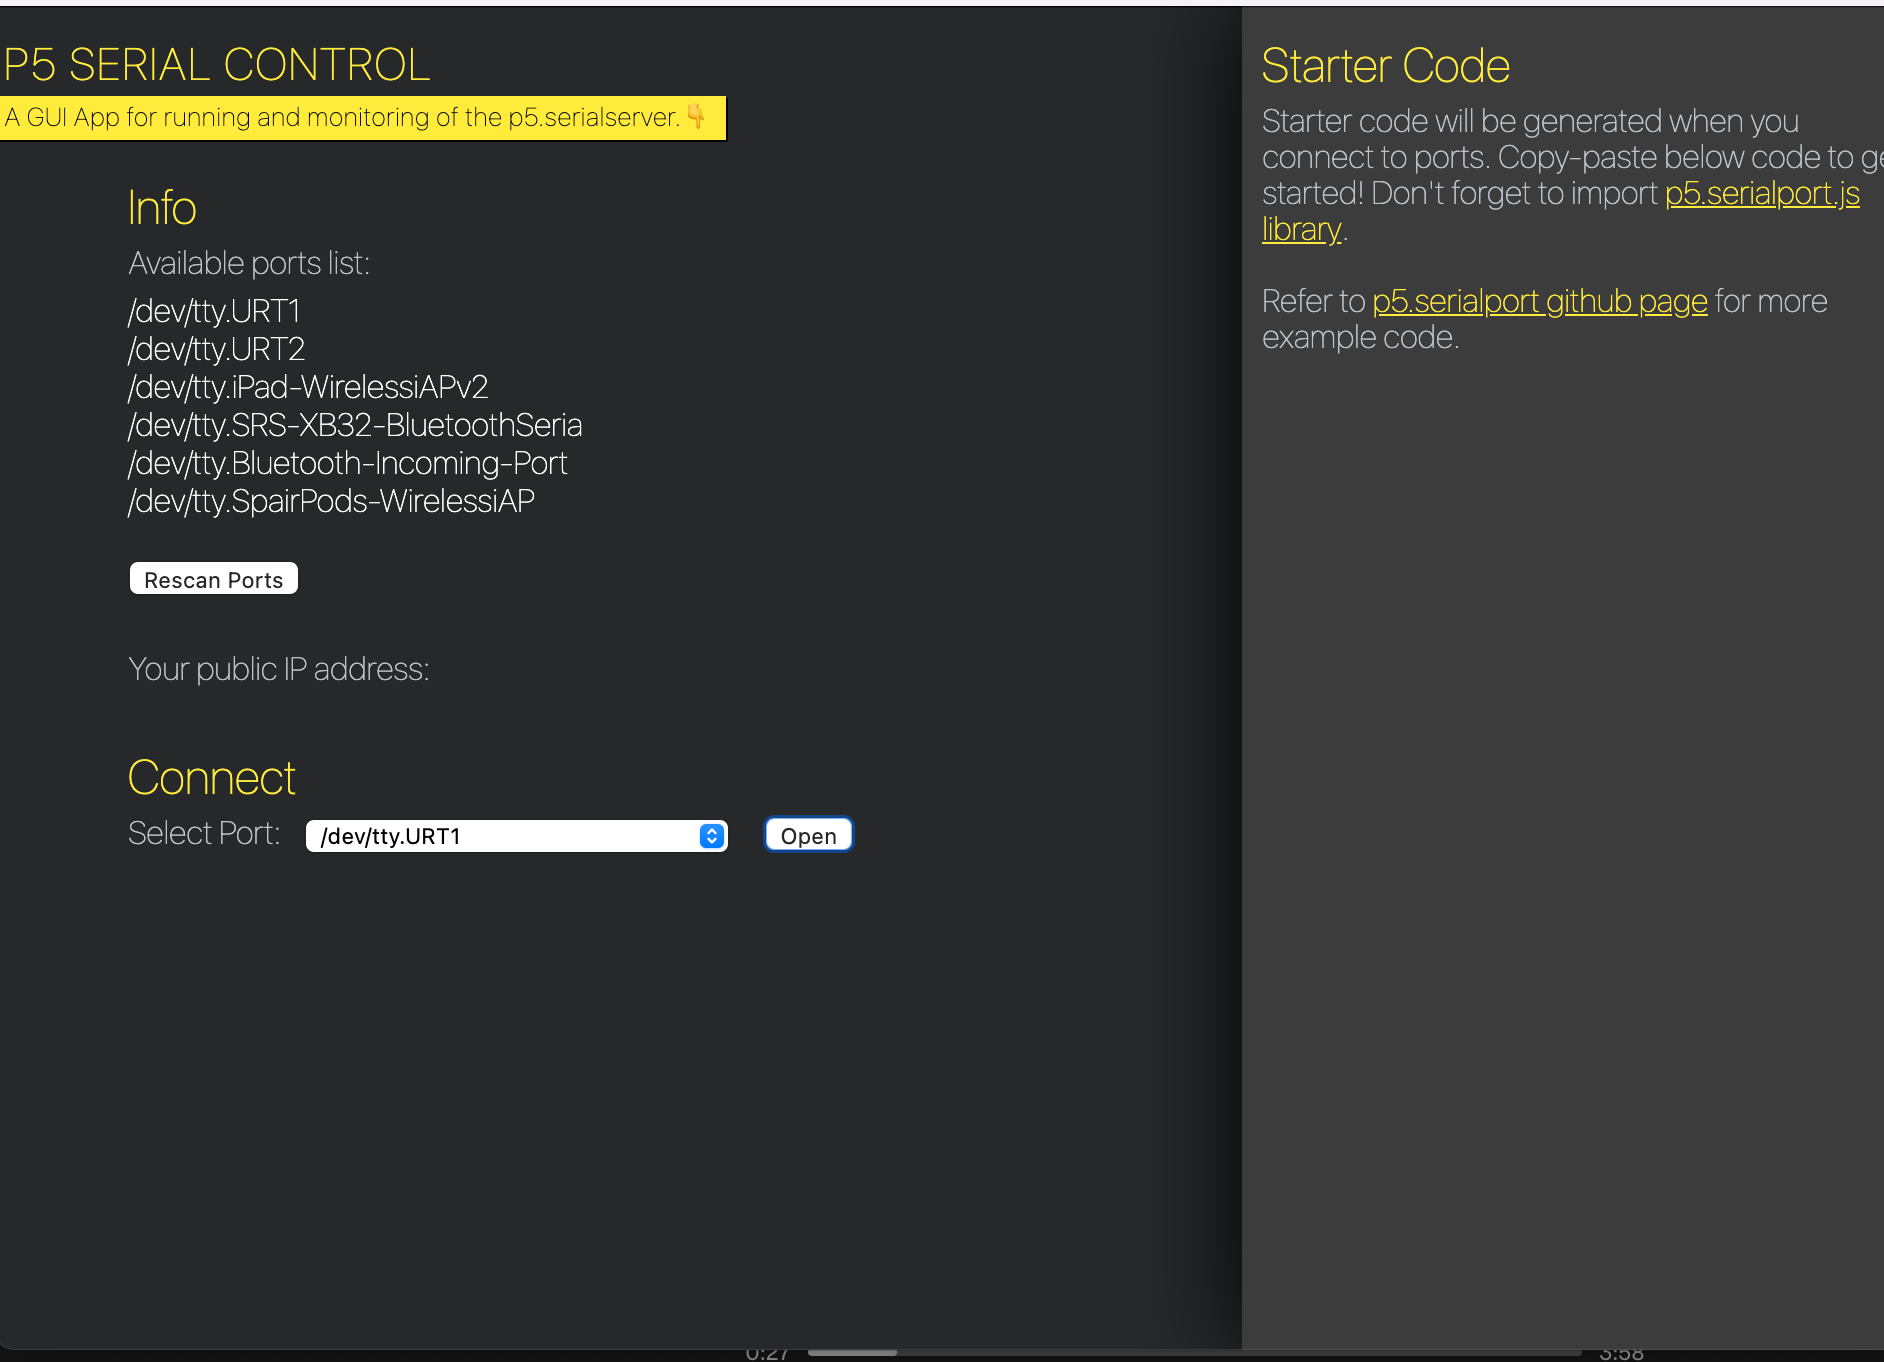Viewport: 1884px width, 1362px height.
Task: Open the p5.serialport.js library link
Action: (x=1759, y=194)
